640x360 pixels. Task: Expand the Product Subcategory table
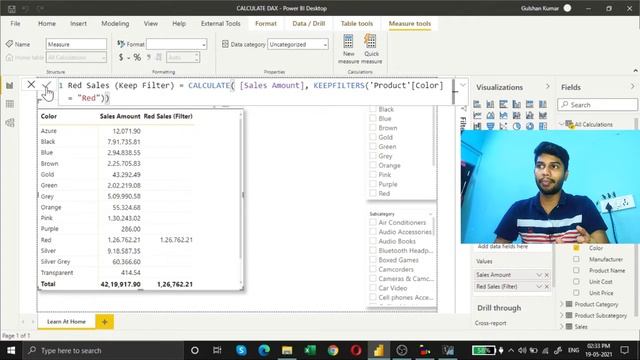562,315
